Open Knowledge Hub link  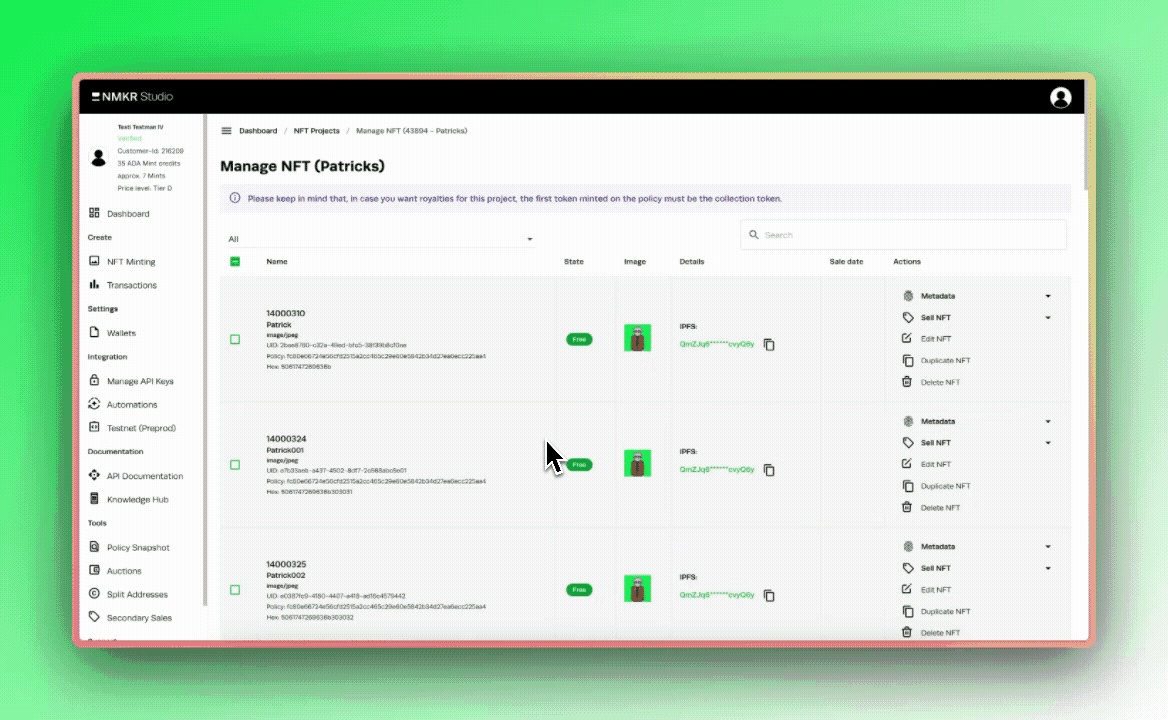137,500
